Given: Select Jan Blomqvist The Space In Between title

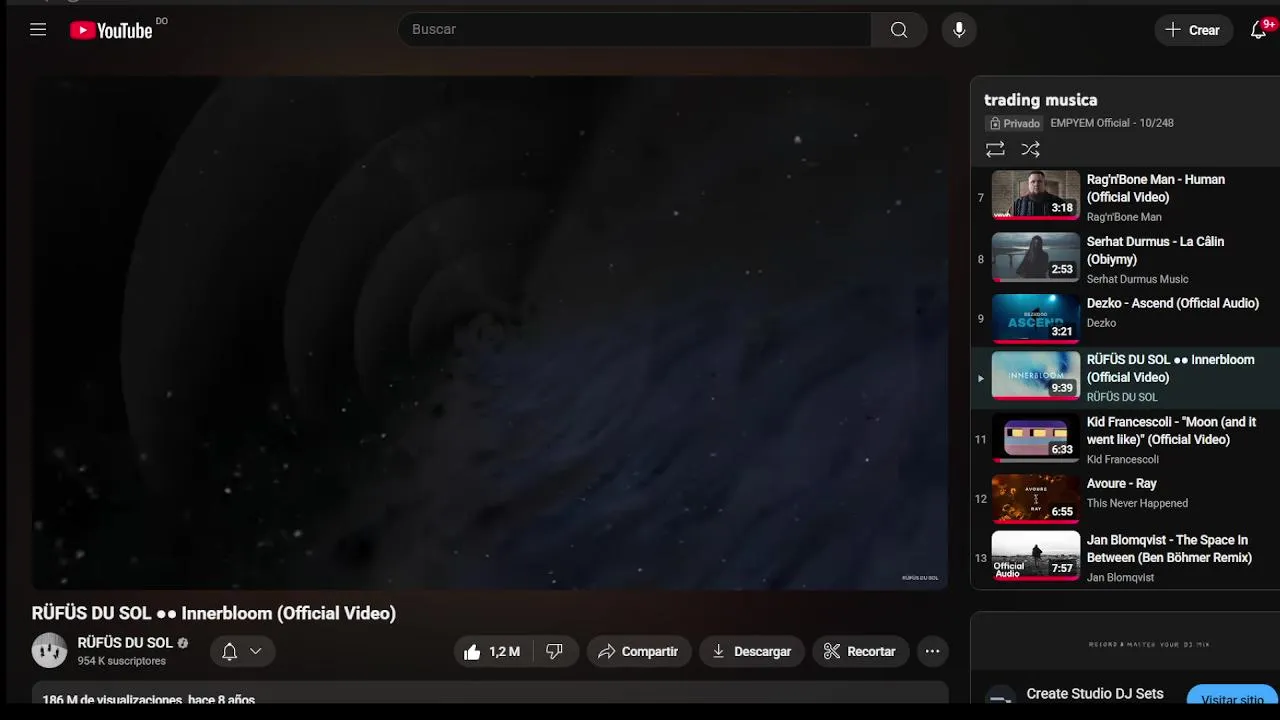Looking at the screenshot, I should pos(1169,548).
